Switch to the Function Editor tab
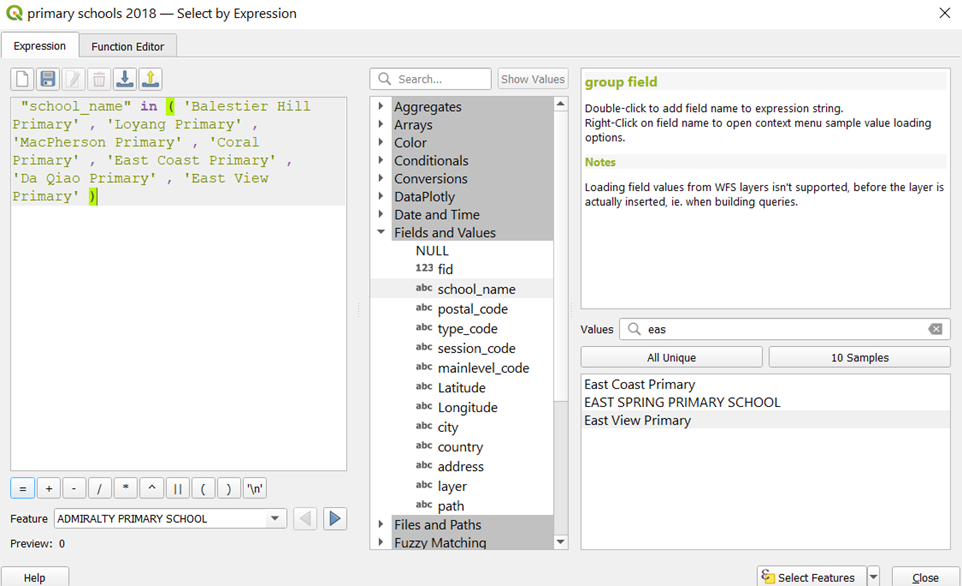The height and width of the screenshot is (586, 962). tap(128, 46)
